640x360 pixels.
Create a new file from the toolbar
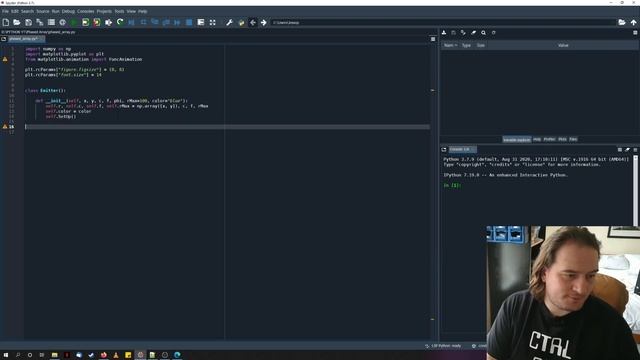pos(6,22)
